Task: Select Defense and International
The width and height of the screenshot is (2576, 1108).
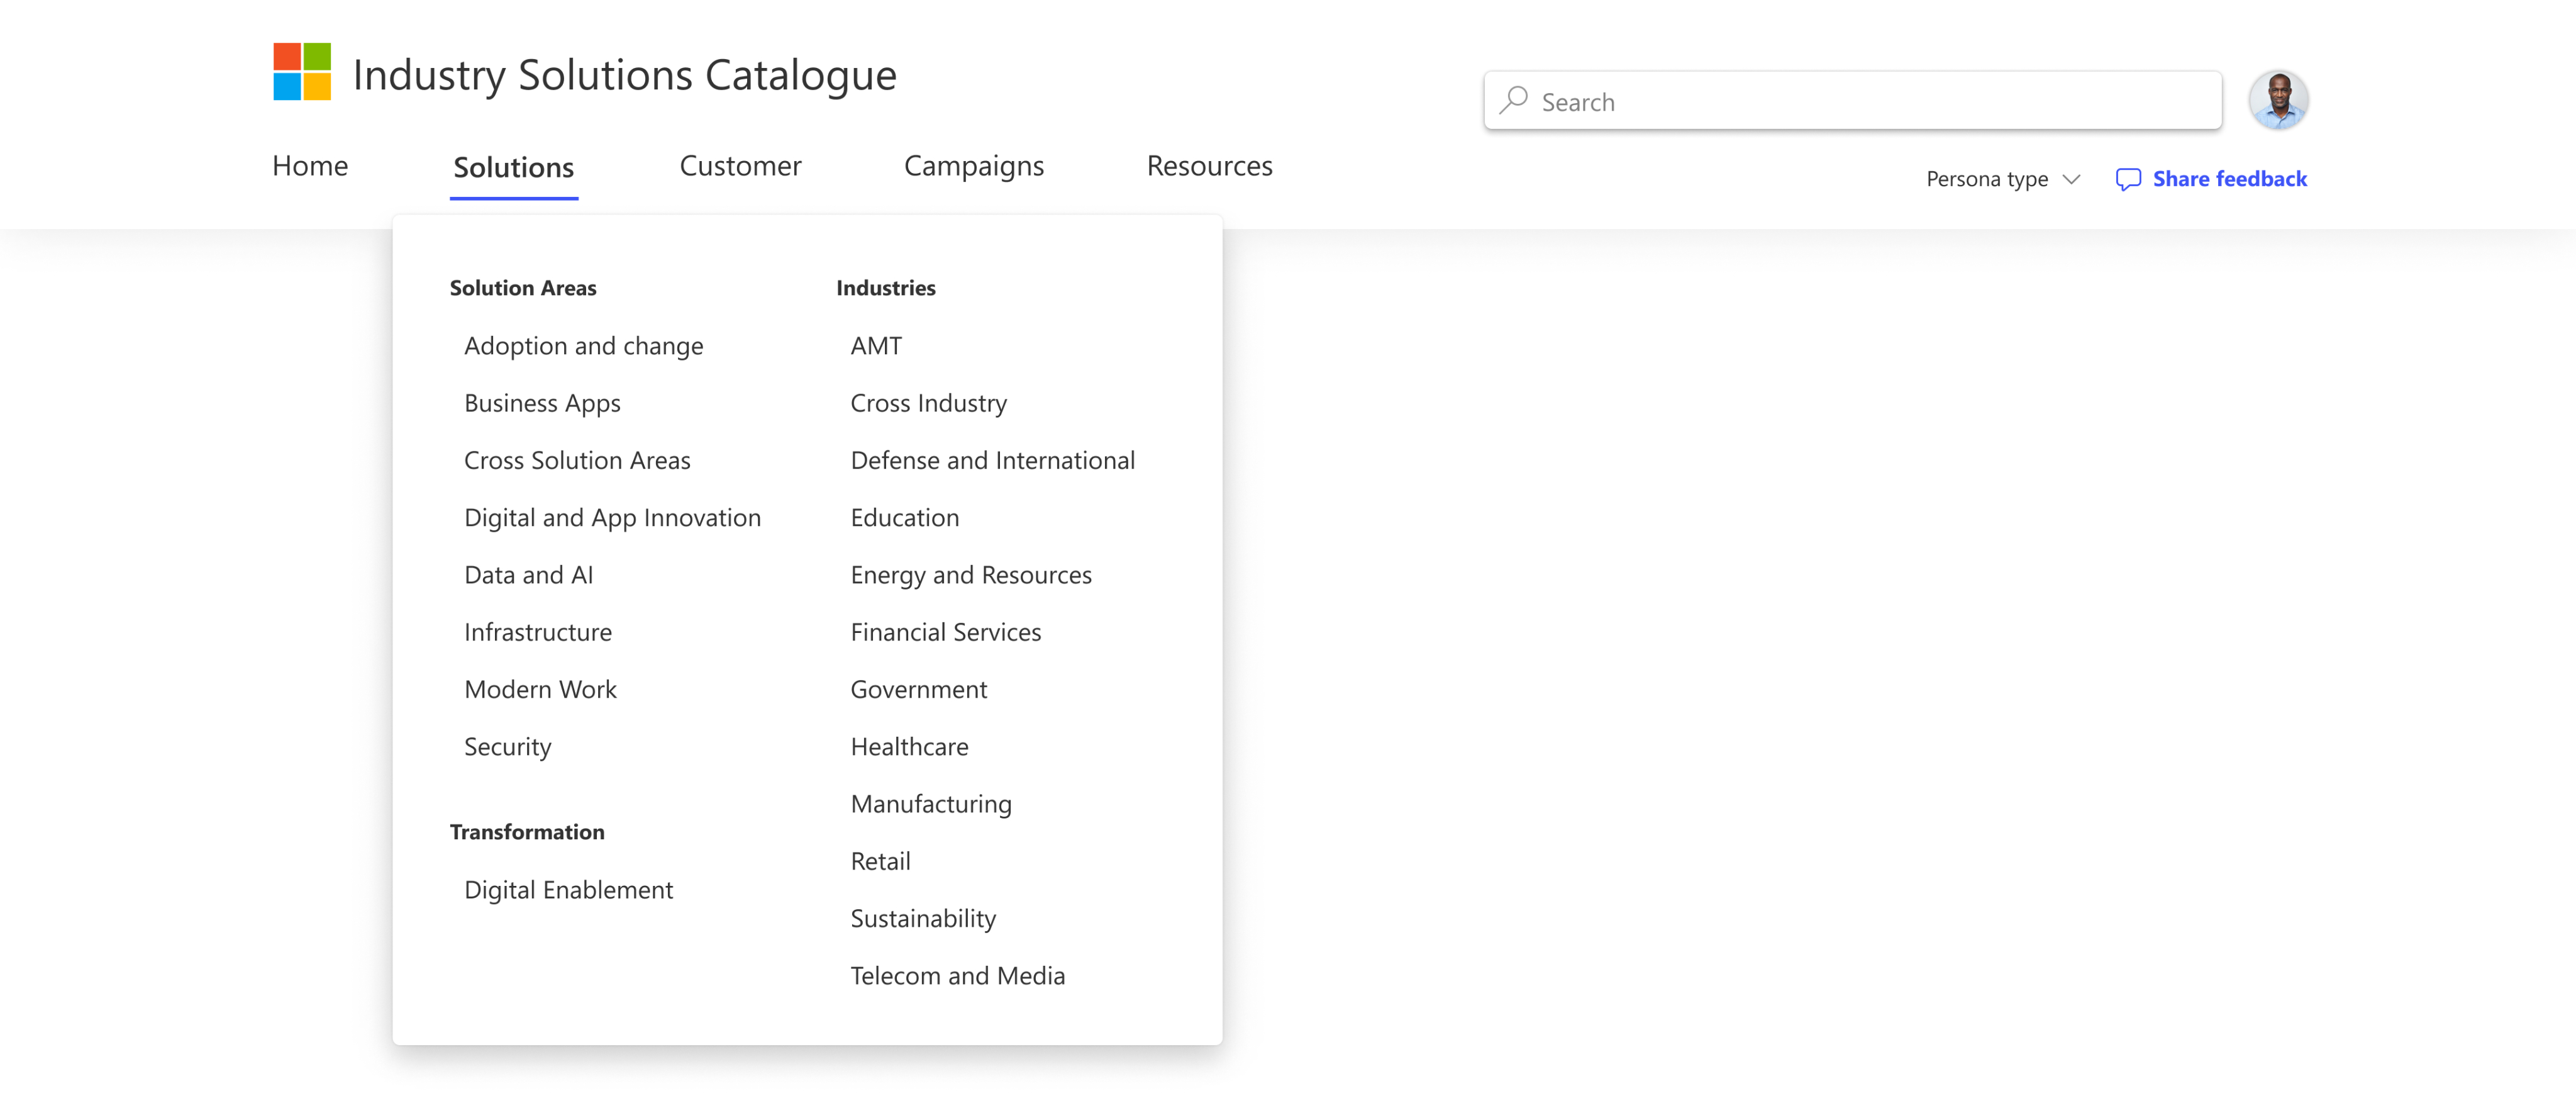Action: [993, 460]
